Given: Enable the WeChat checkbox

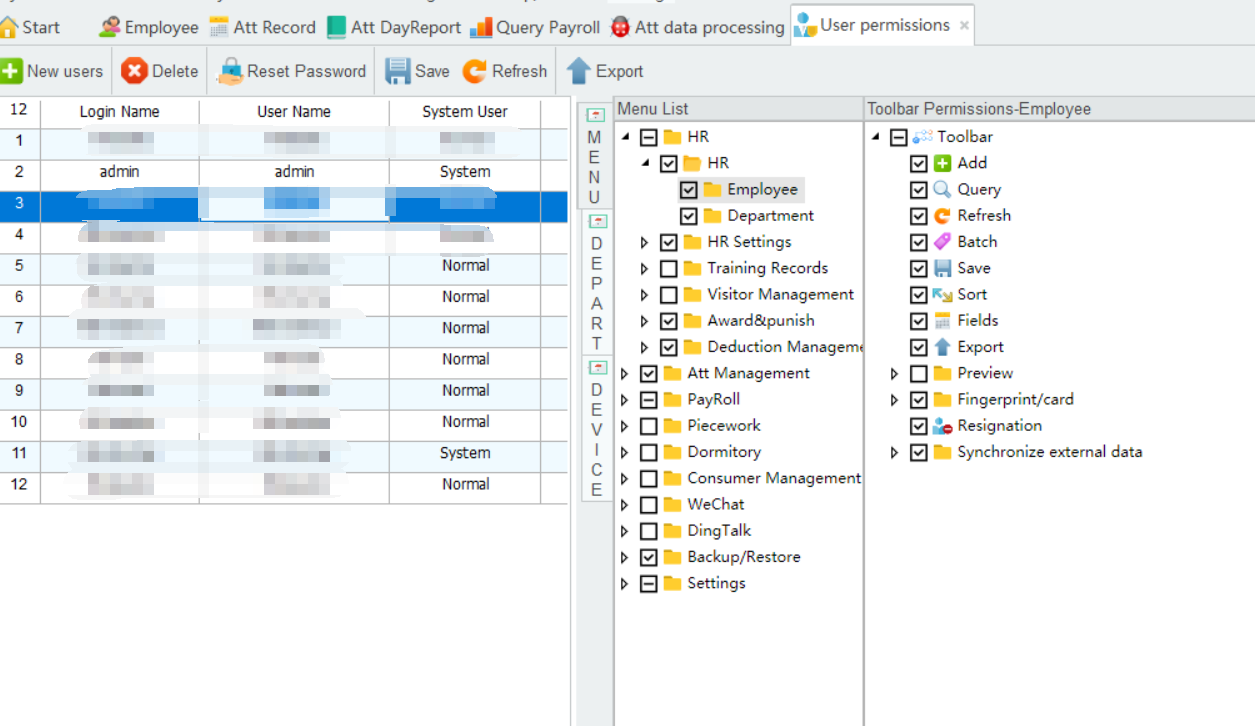Looking at the screenshot, I should 648,505.
